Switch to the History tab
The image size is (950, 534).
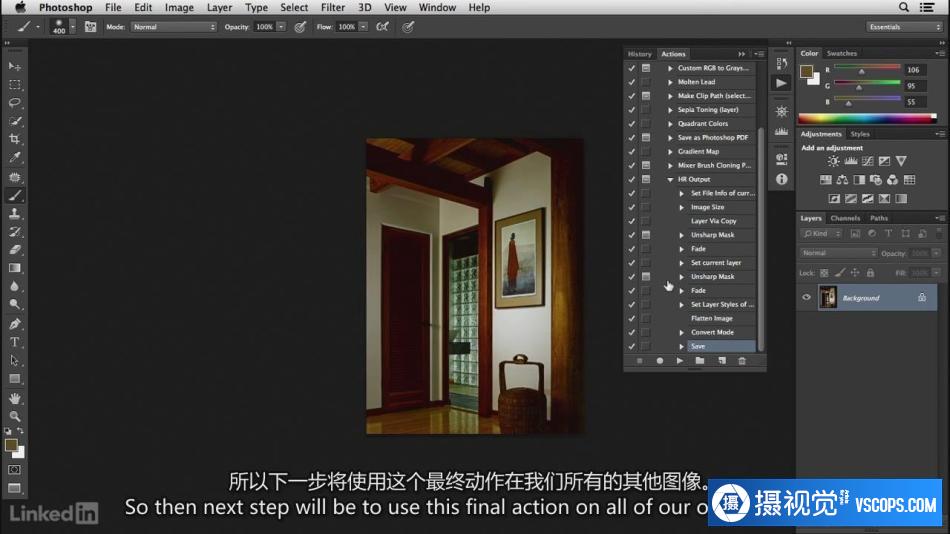[639, 54]
